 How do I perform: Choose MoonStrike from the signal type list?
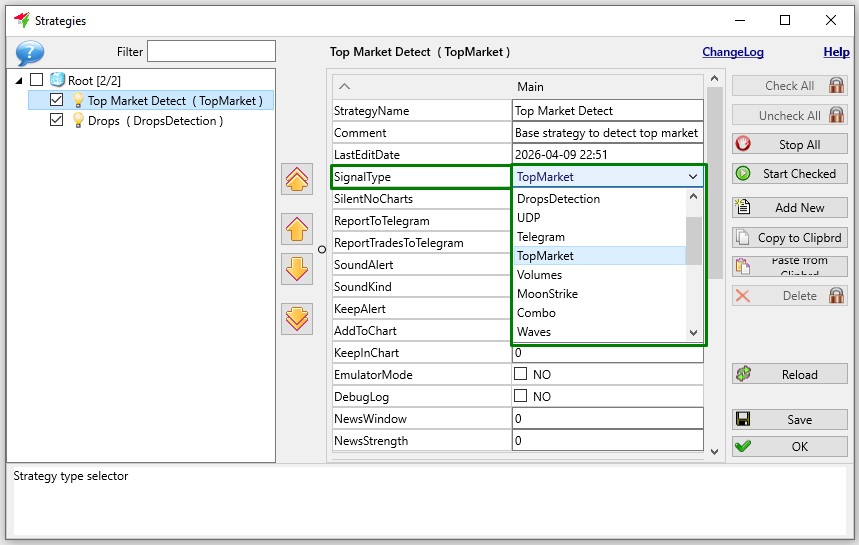click(547, 294)
